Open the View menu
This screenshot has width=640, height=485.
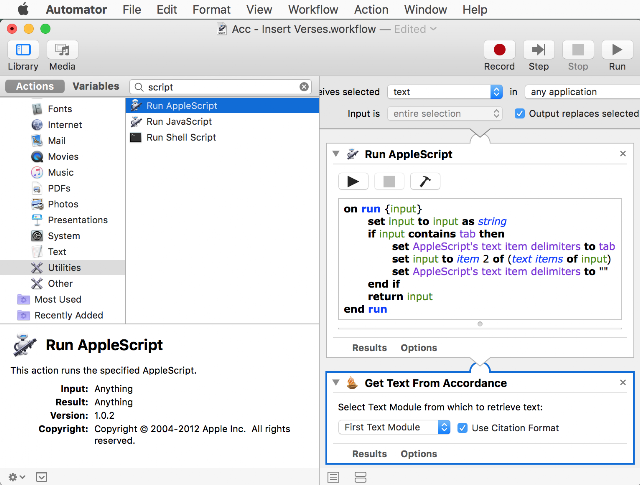[259, 9]
